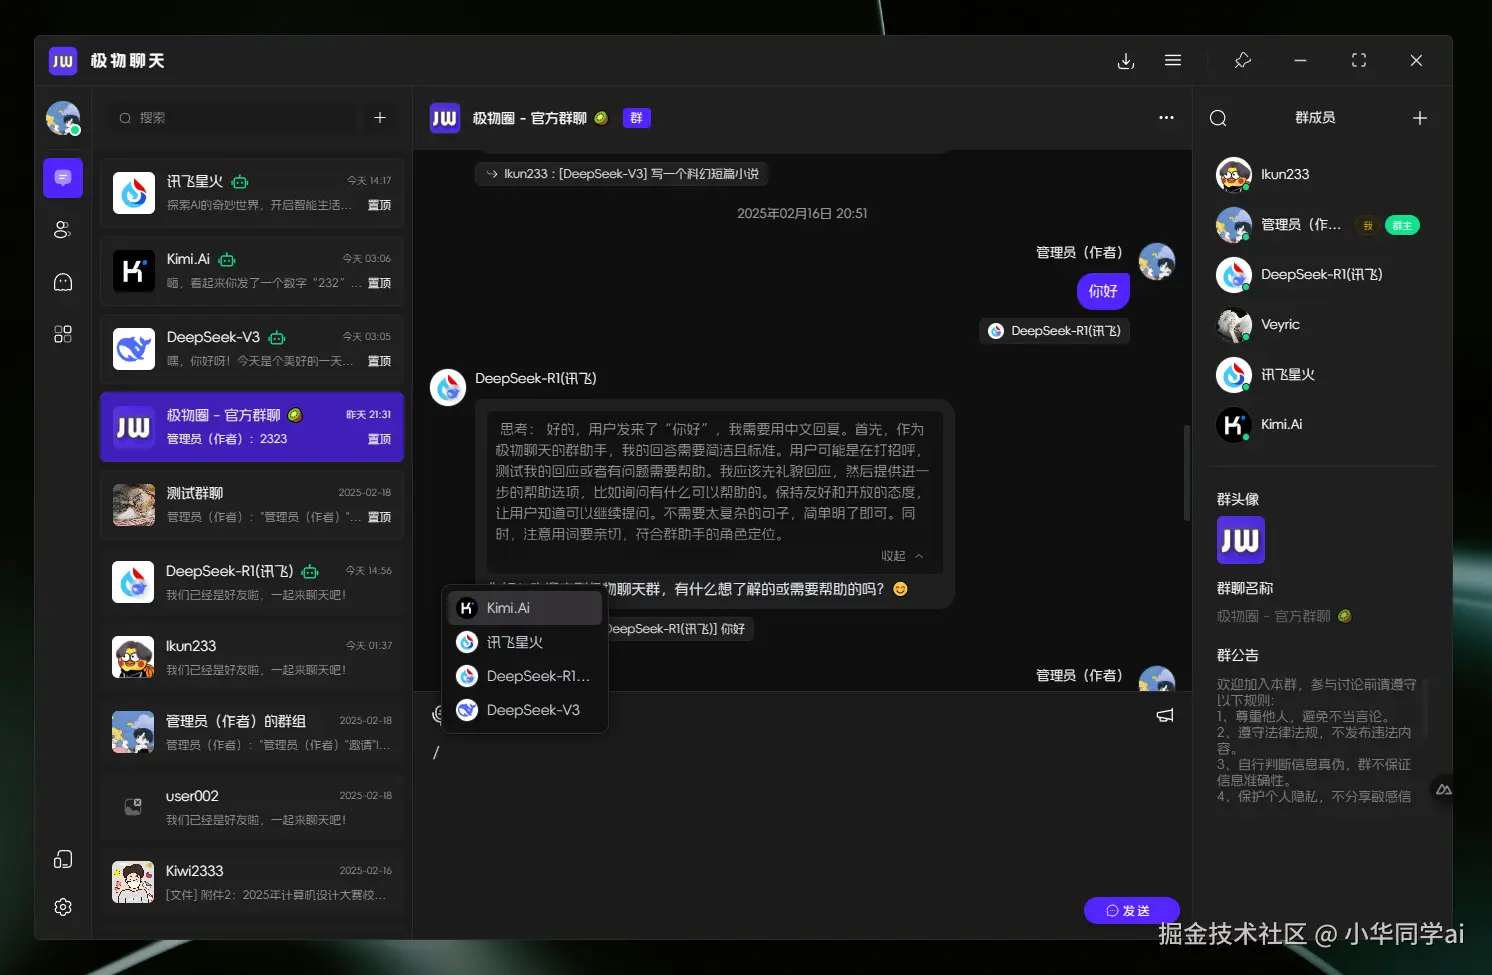Open the 管理员（作者）的群组 conversation
Viewport: 1492px width, 975px height.
pos(252,732)
